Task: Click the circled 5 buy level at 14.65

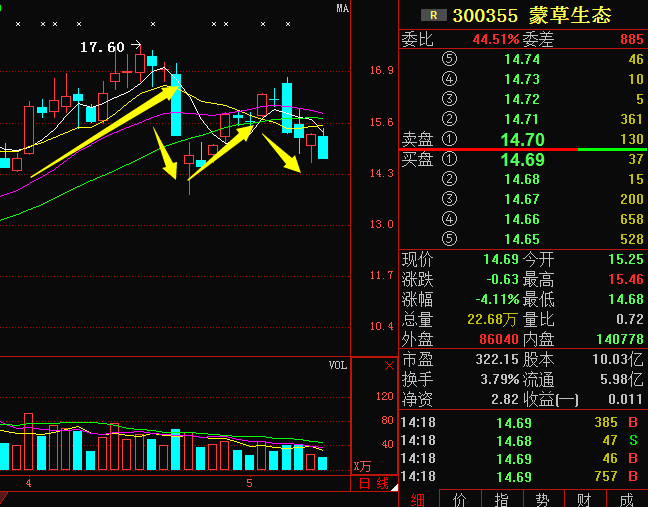Action: (449, 239)
